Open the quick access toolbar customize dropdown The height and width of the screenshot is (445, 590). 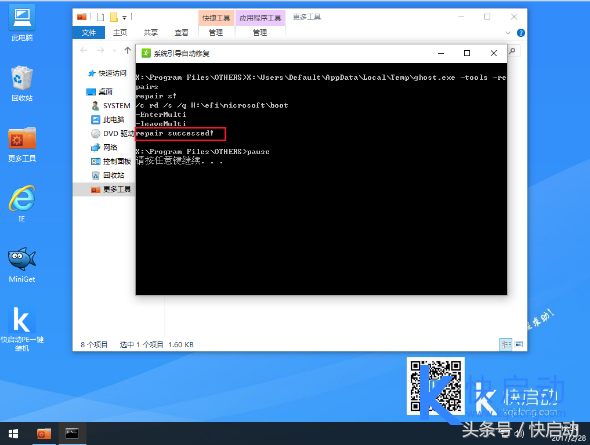(124, 17)
